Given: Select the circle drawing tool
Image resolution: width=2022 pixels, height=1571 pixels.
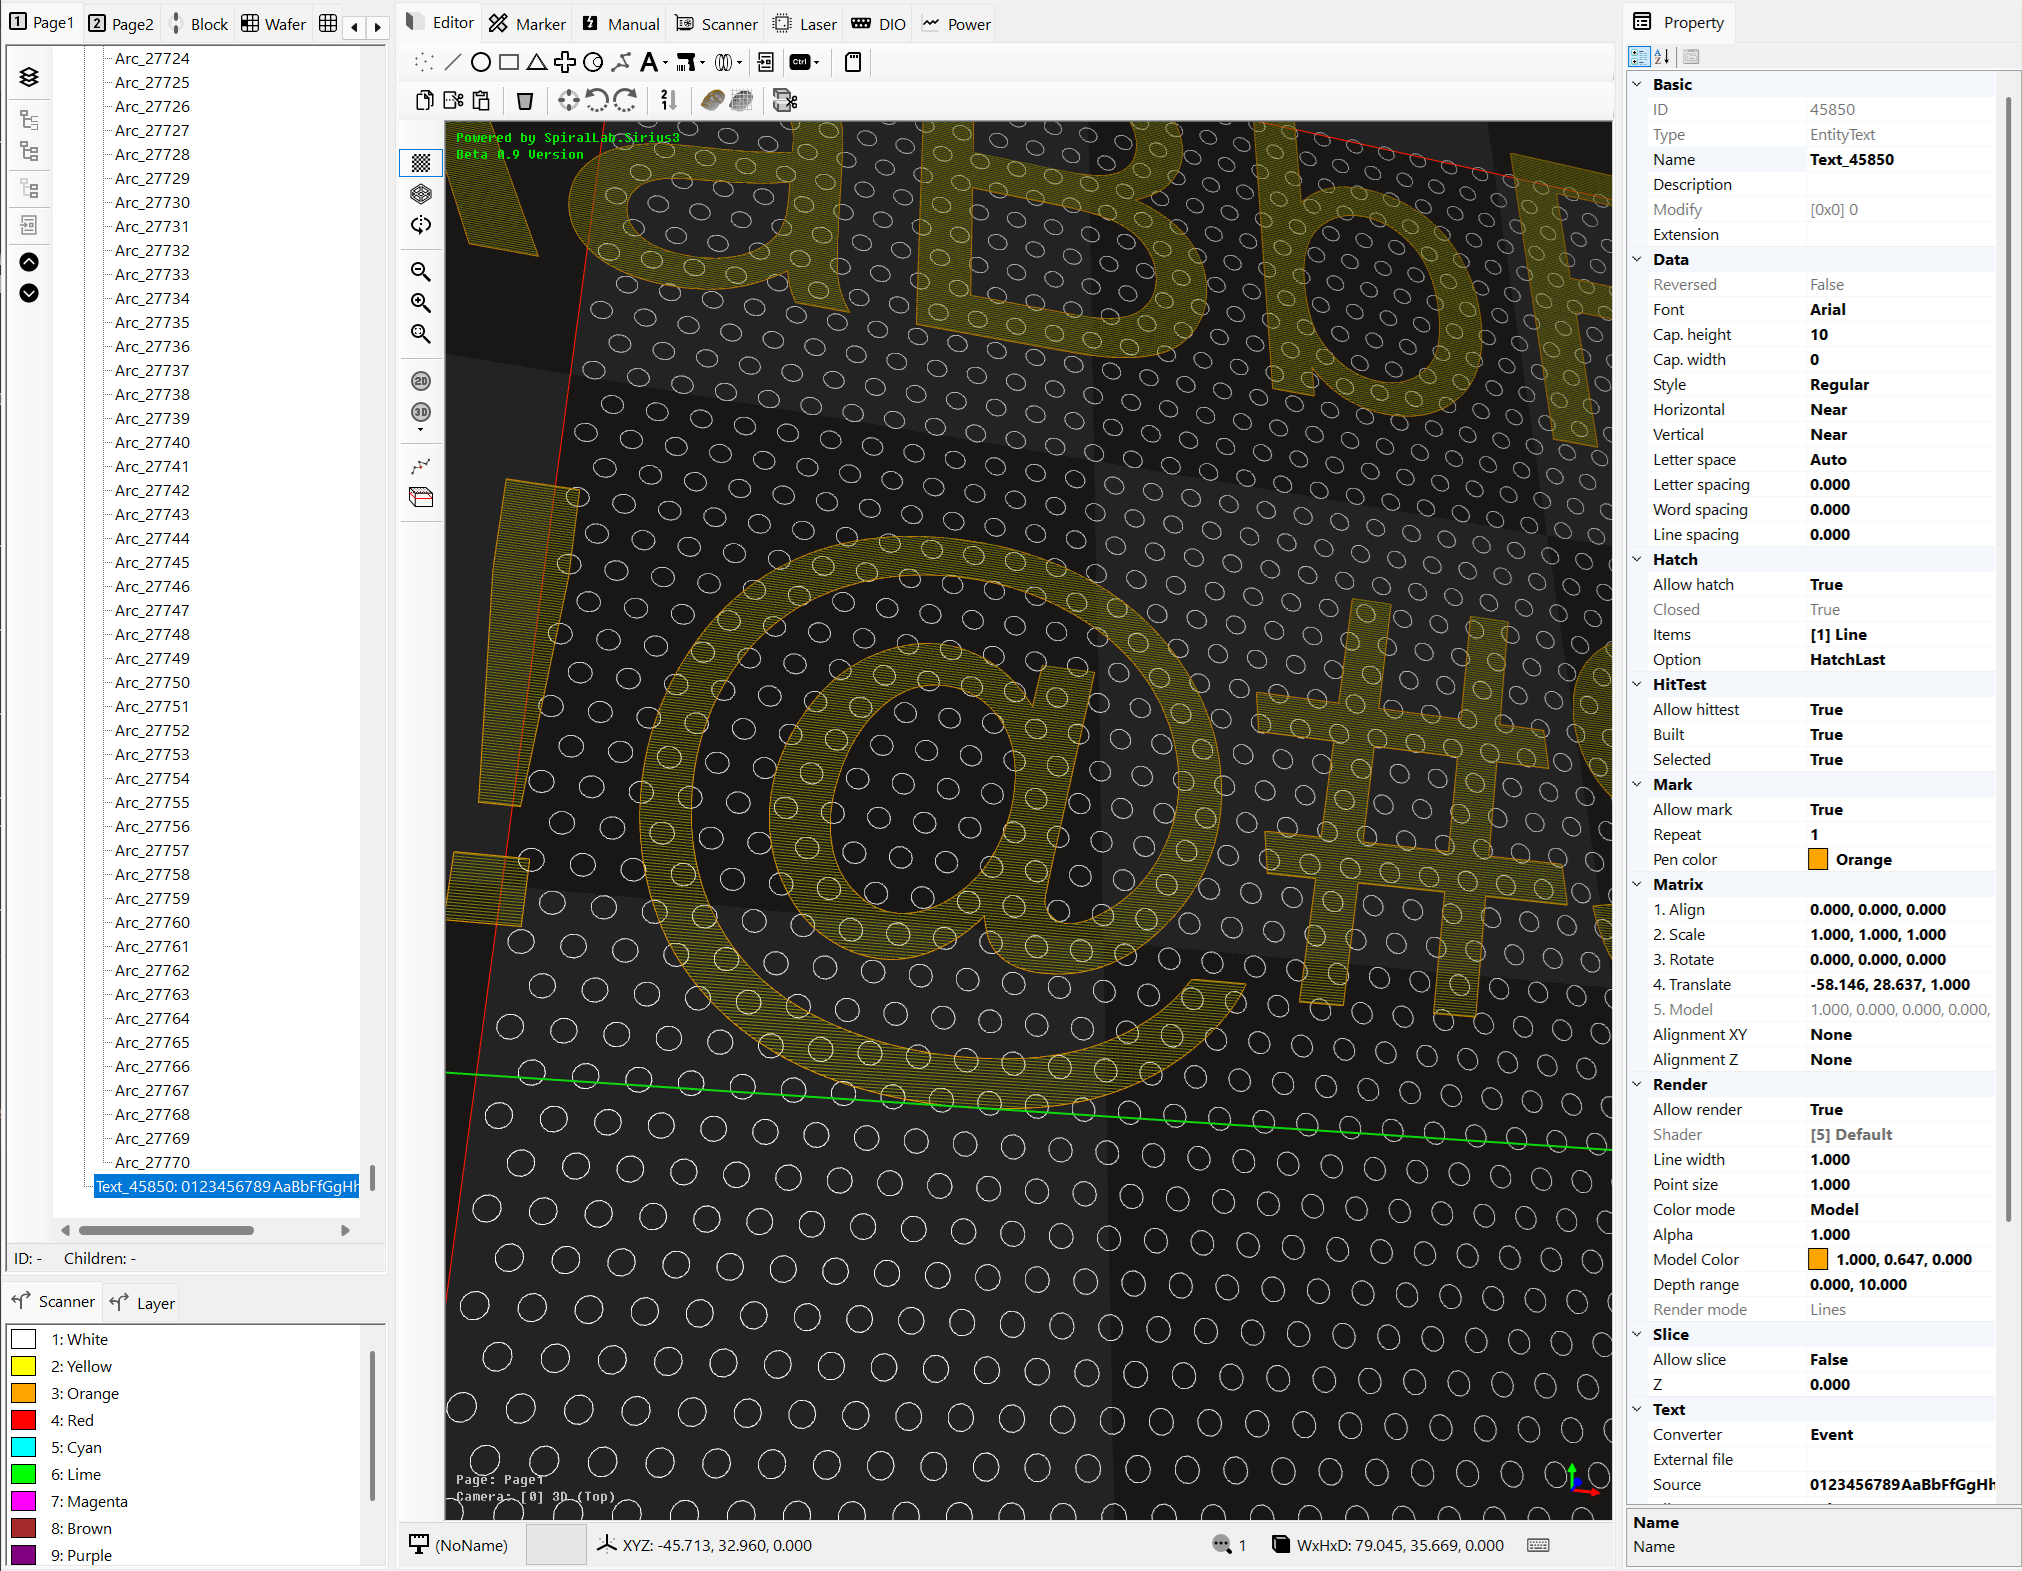Looking at the screenshot, I should coord(481,63).
